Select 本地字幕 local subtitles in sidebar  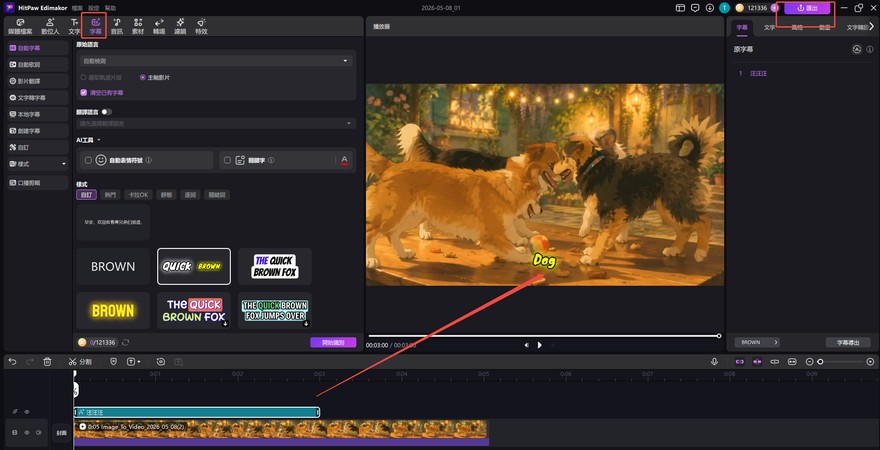[x=38, y=114]
